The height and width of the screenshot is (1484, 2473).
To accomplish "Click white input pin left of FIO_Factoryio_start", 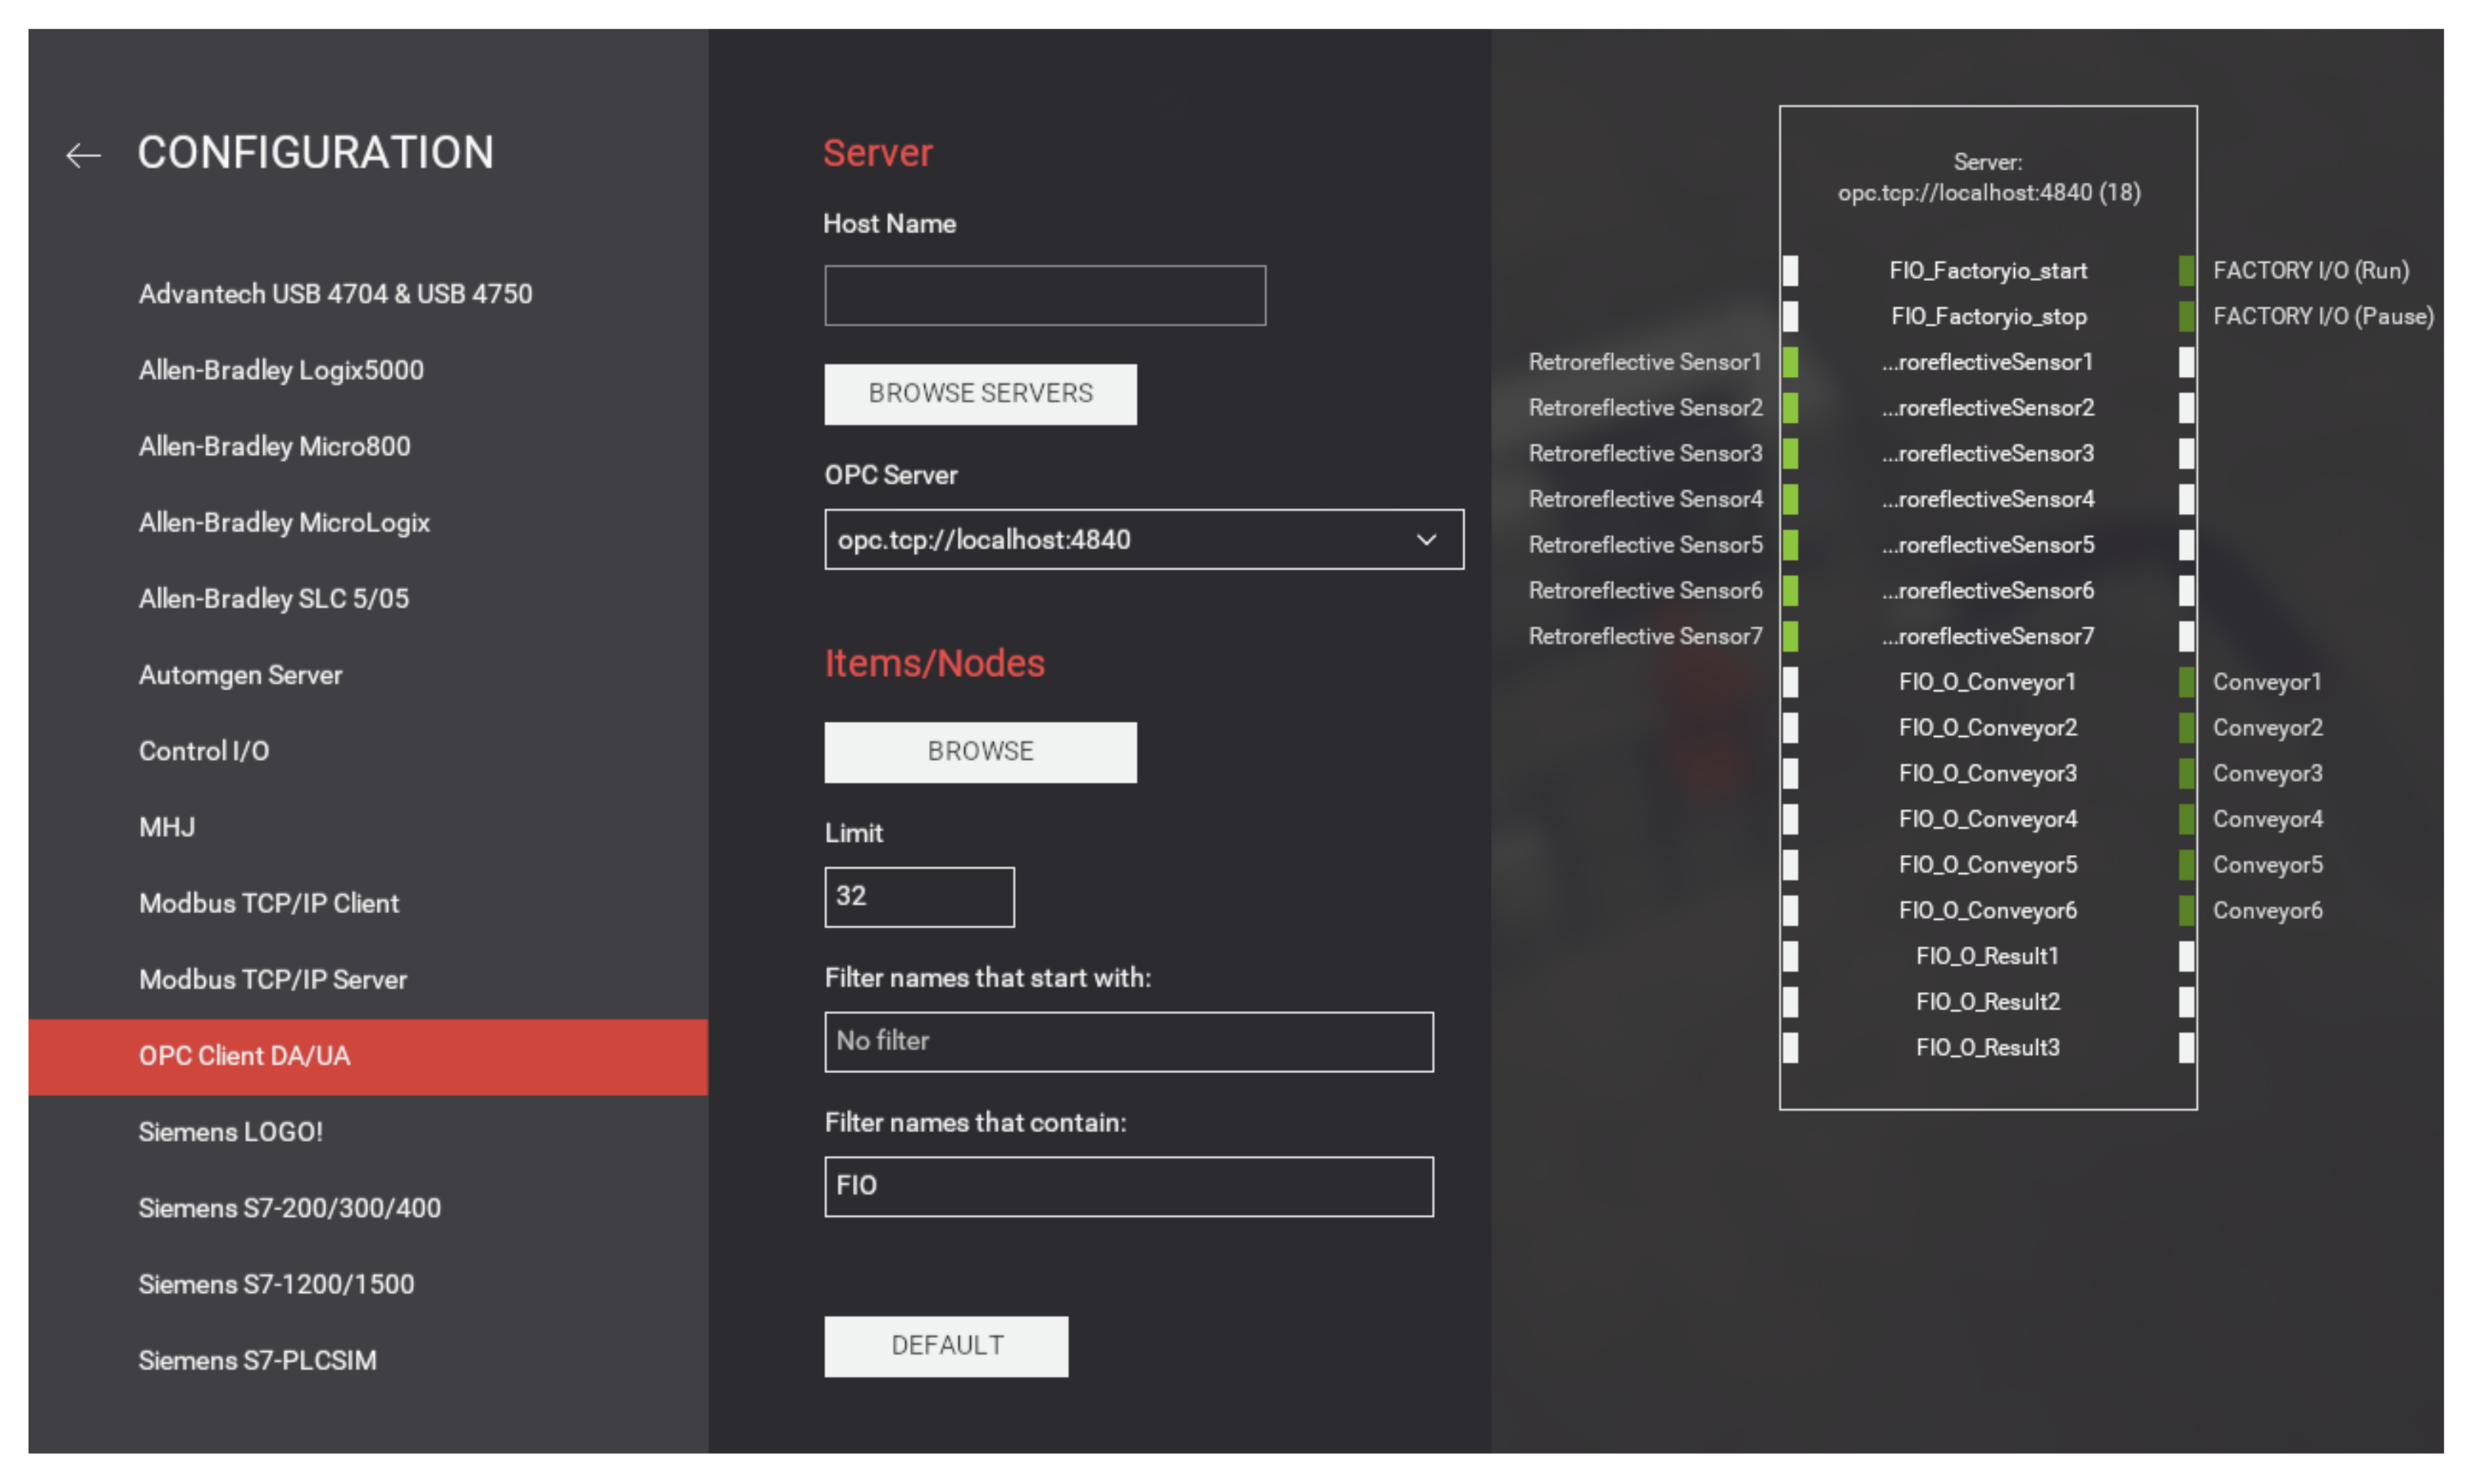I will coord(1790,270).
